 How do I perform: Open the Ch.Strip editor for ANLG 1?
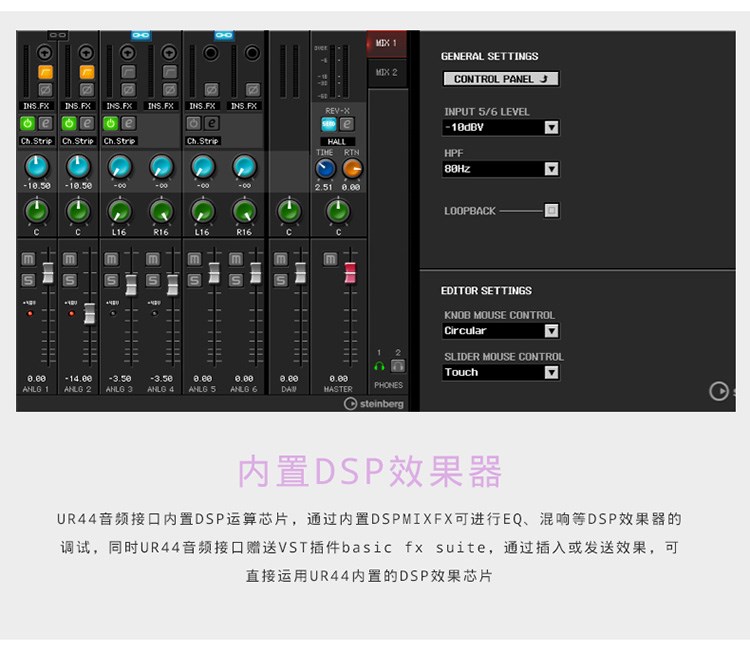click(x=45, y=123)
